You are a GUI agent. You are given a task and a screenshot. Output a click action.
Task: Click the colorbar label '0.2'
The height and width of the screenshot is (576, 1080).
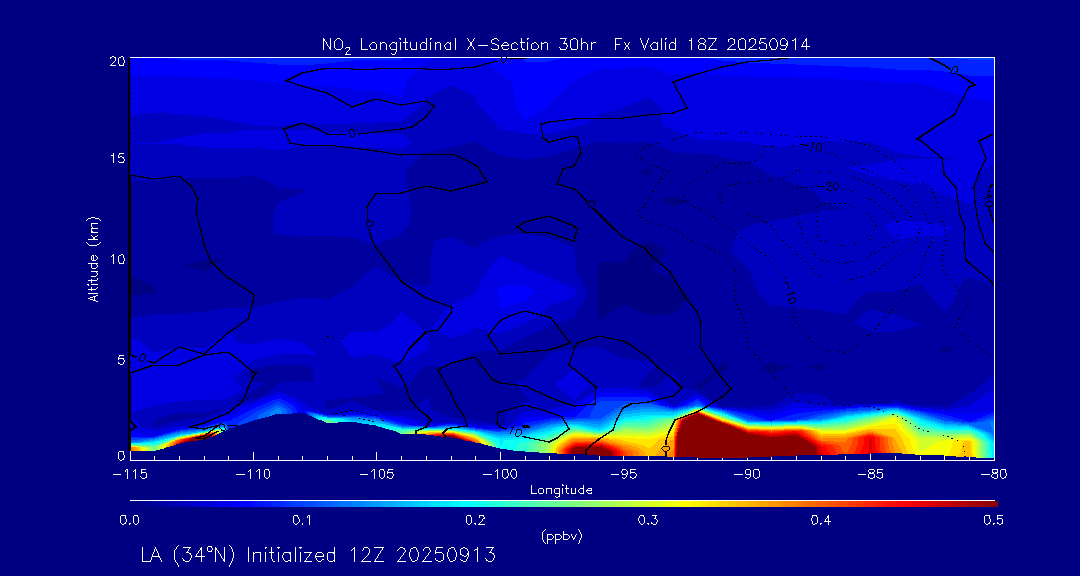(475, 521)
